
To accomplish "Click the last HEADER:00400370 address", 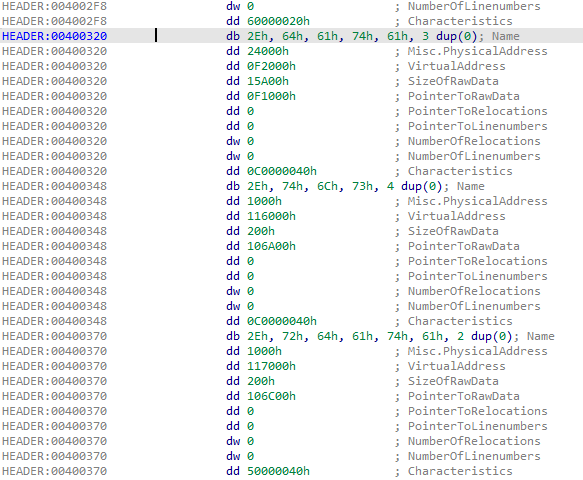I will [x=55, y=471].
